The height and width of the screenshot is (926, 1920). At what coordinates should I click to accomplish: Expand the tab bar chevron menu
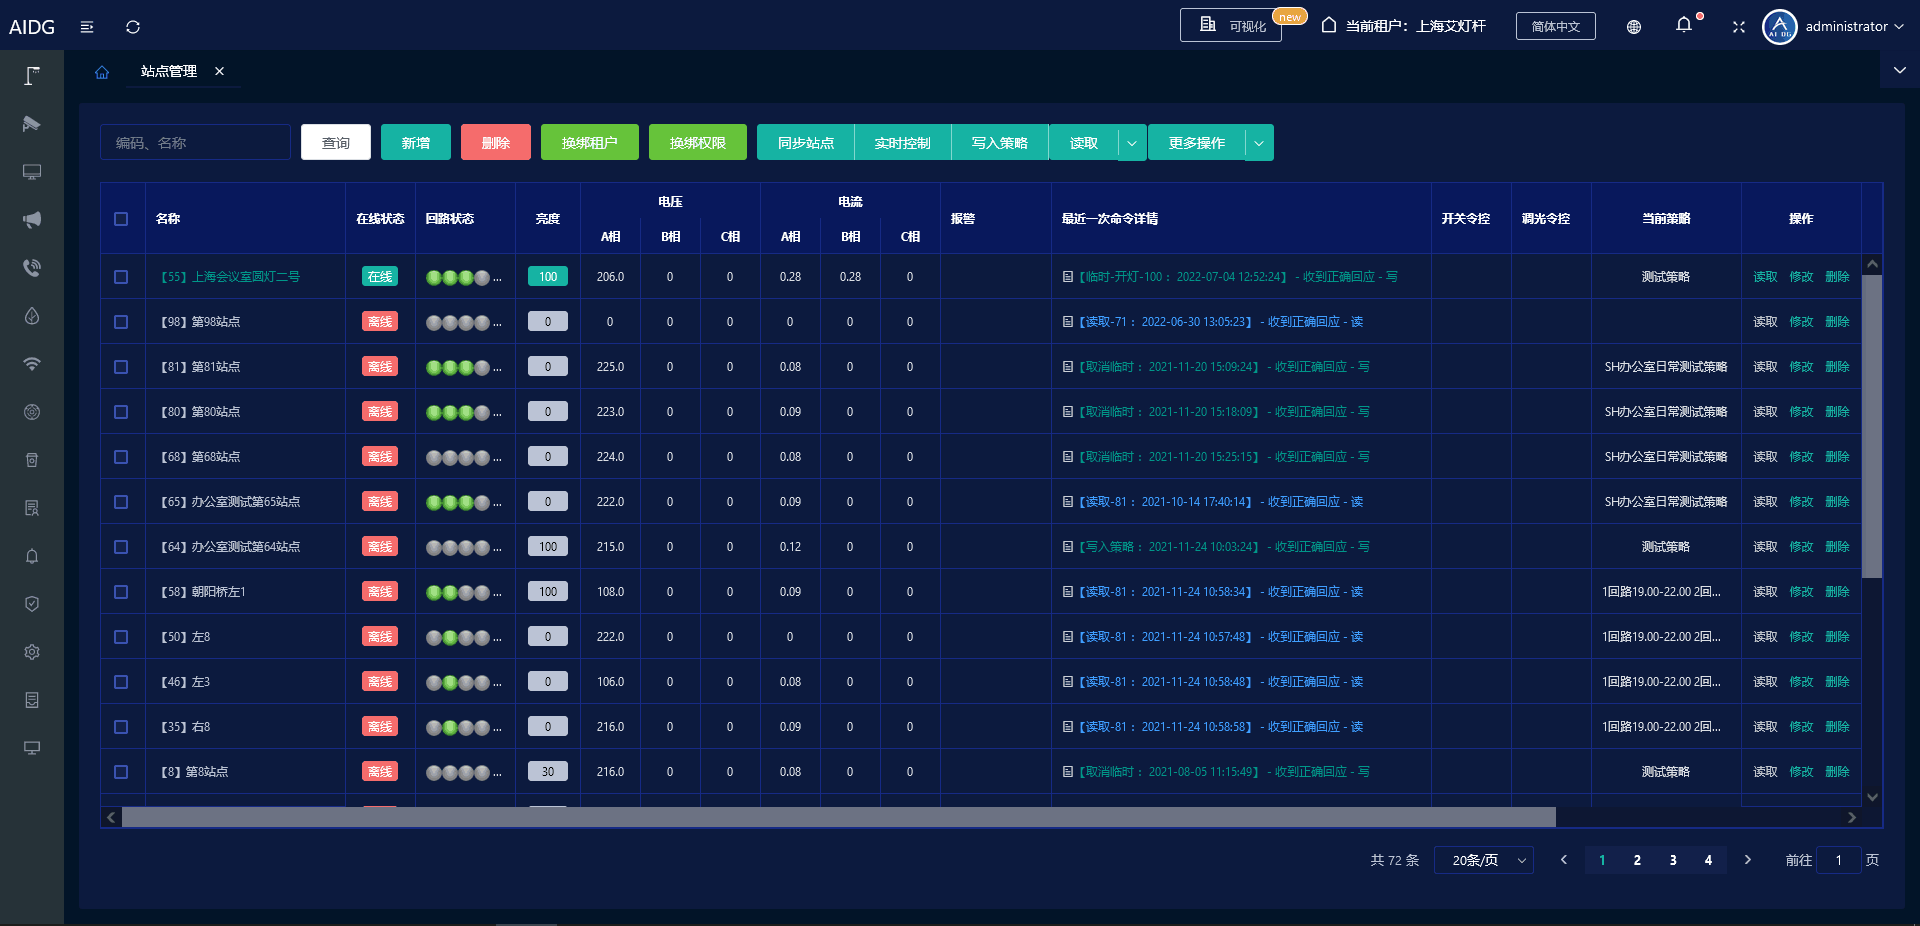point(1900,70)
